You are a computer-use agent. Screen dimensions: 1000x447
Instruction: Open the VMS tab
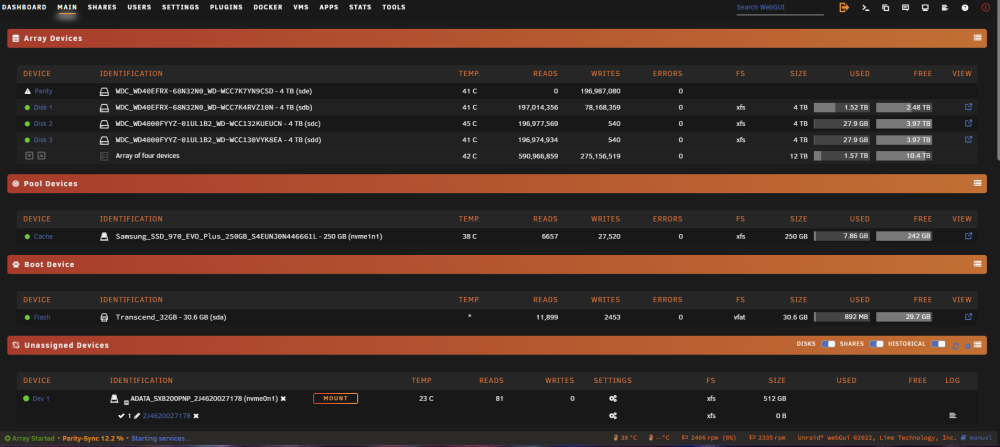[301, 8]
